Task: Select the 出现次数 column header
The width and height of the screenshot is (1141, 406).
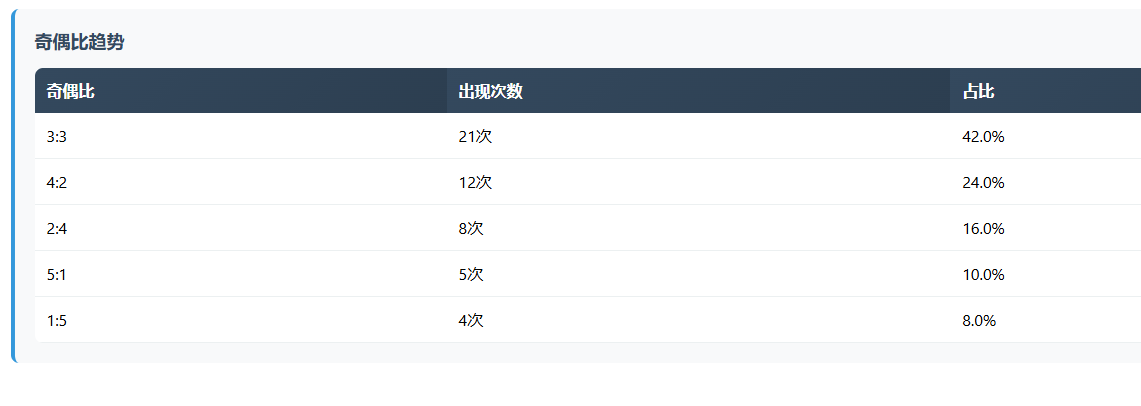Action: click(x=490, y=91)
